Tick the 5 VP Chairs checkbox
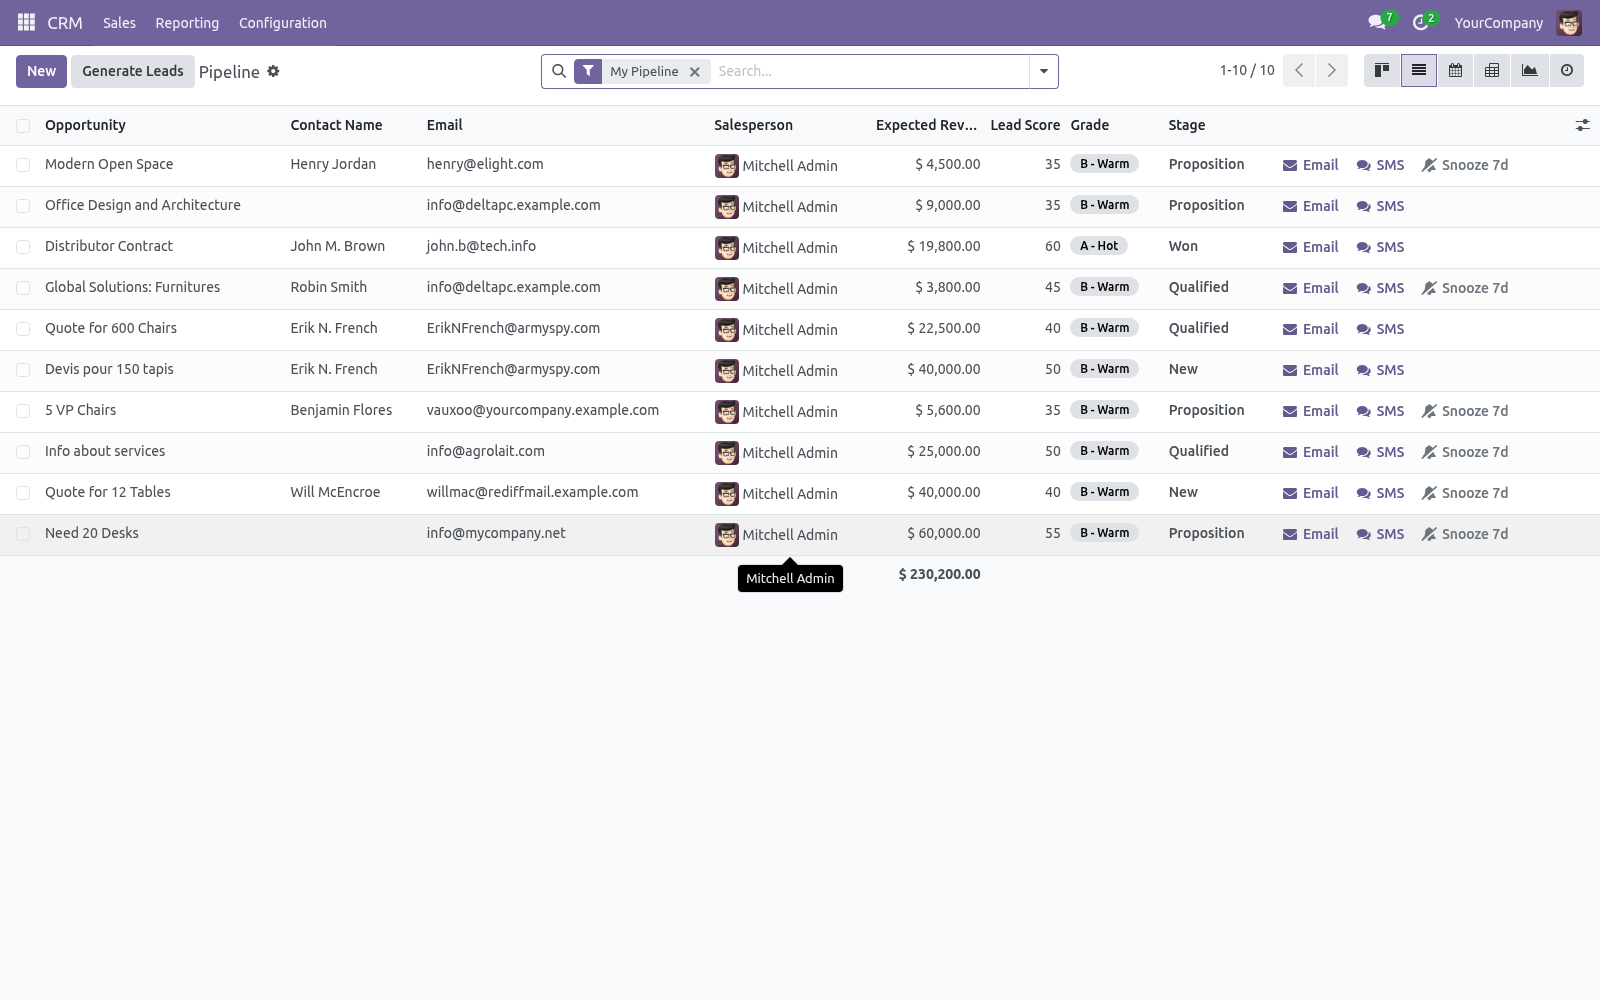This screenshot has width=1600, height=1000. coord(23,411)
